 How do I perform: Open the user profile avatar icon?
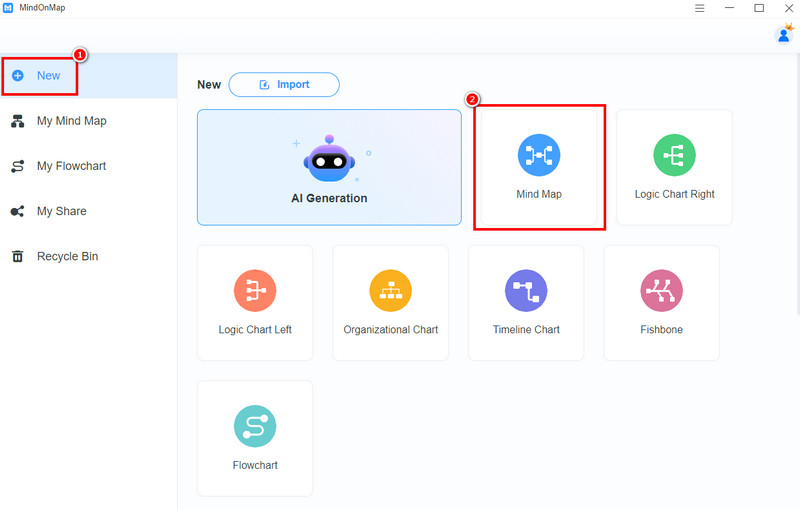(784, 35)
